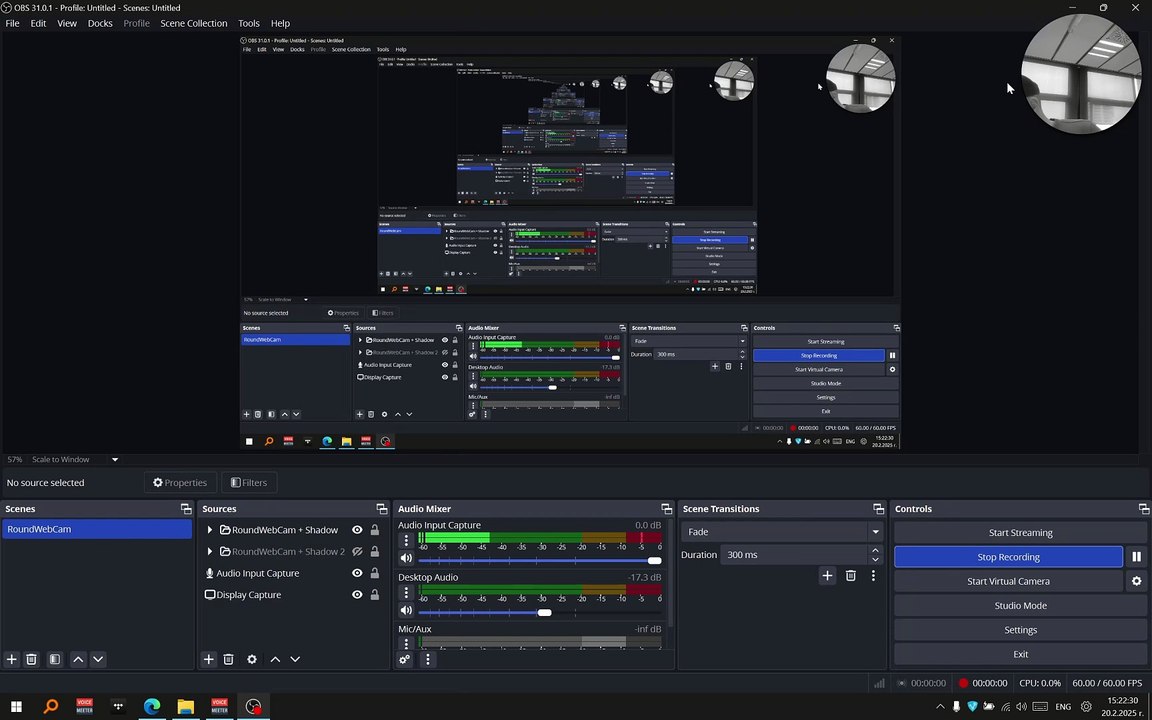Open File Explorer from the taskbar
The width and height of the screenshot is (1152, 720).
186,707
